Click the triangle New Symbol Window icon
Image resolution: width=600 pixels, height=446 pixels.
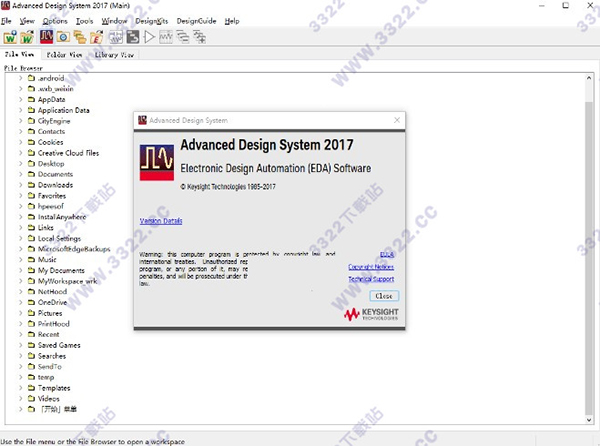coord(149,37)
